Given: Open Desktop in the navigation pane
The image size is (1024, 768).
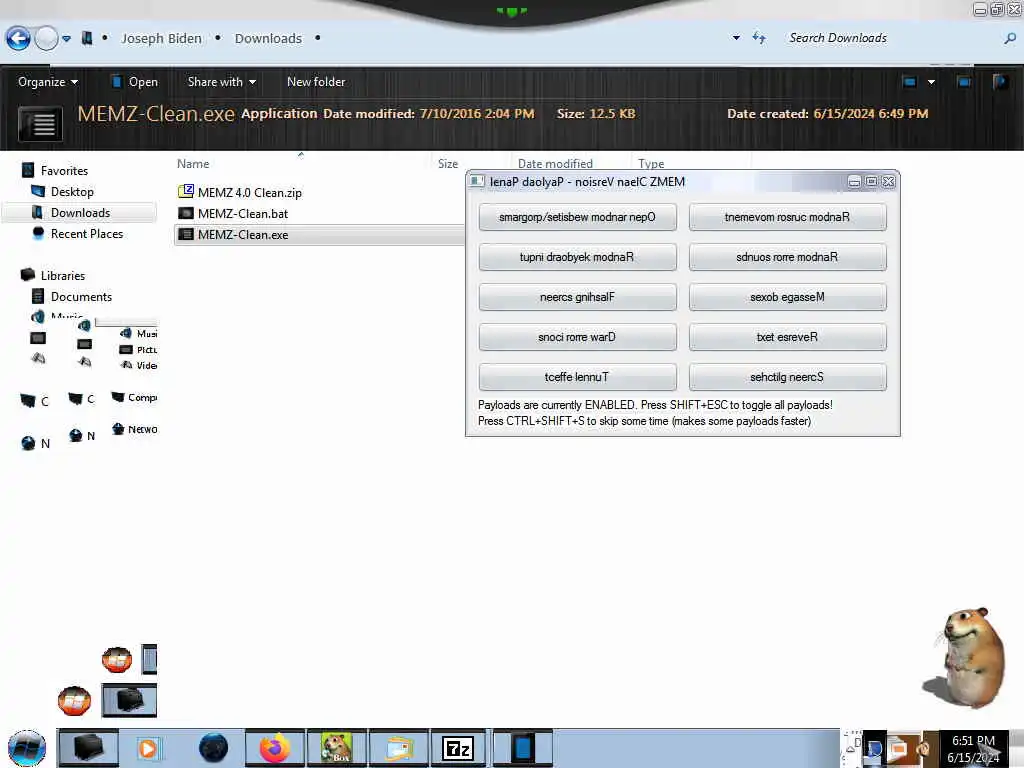Looking at the screenshot, I should tap(72, 191).
